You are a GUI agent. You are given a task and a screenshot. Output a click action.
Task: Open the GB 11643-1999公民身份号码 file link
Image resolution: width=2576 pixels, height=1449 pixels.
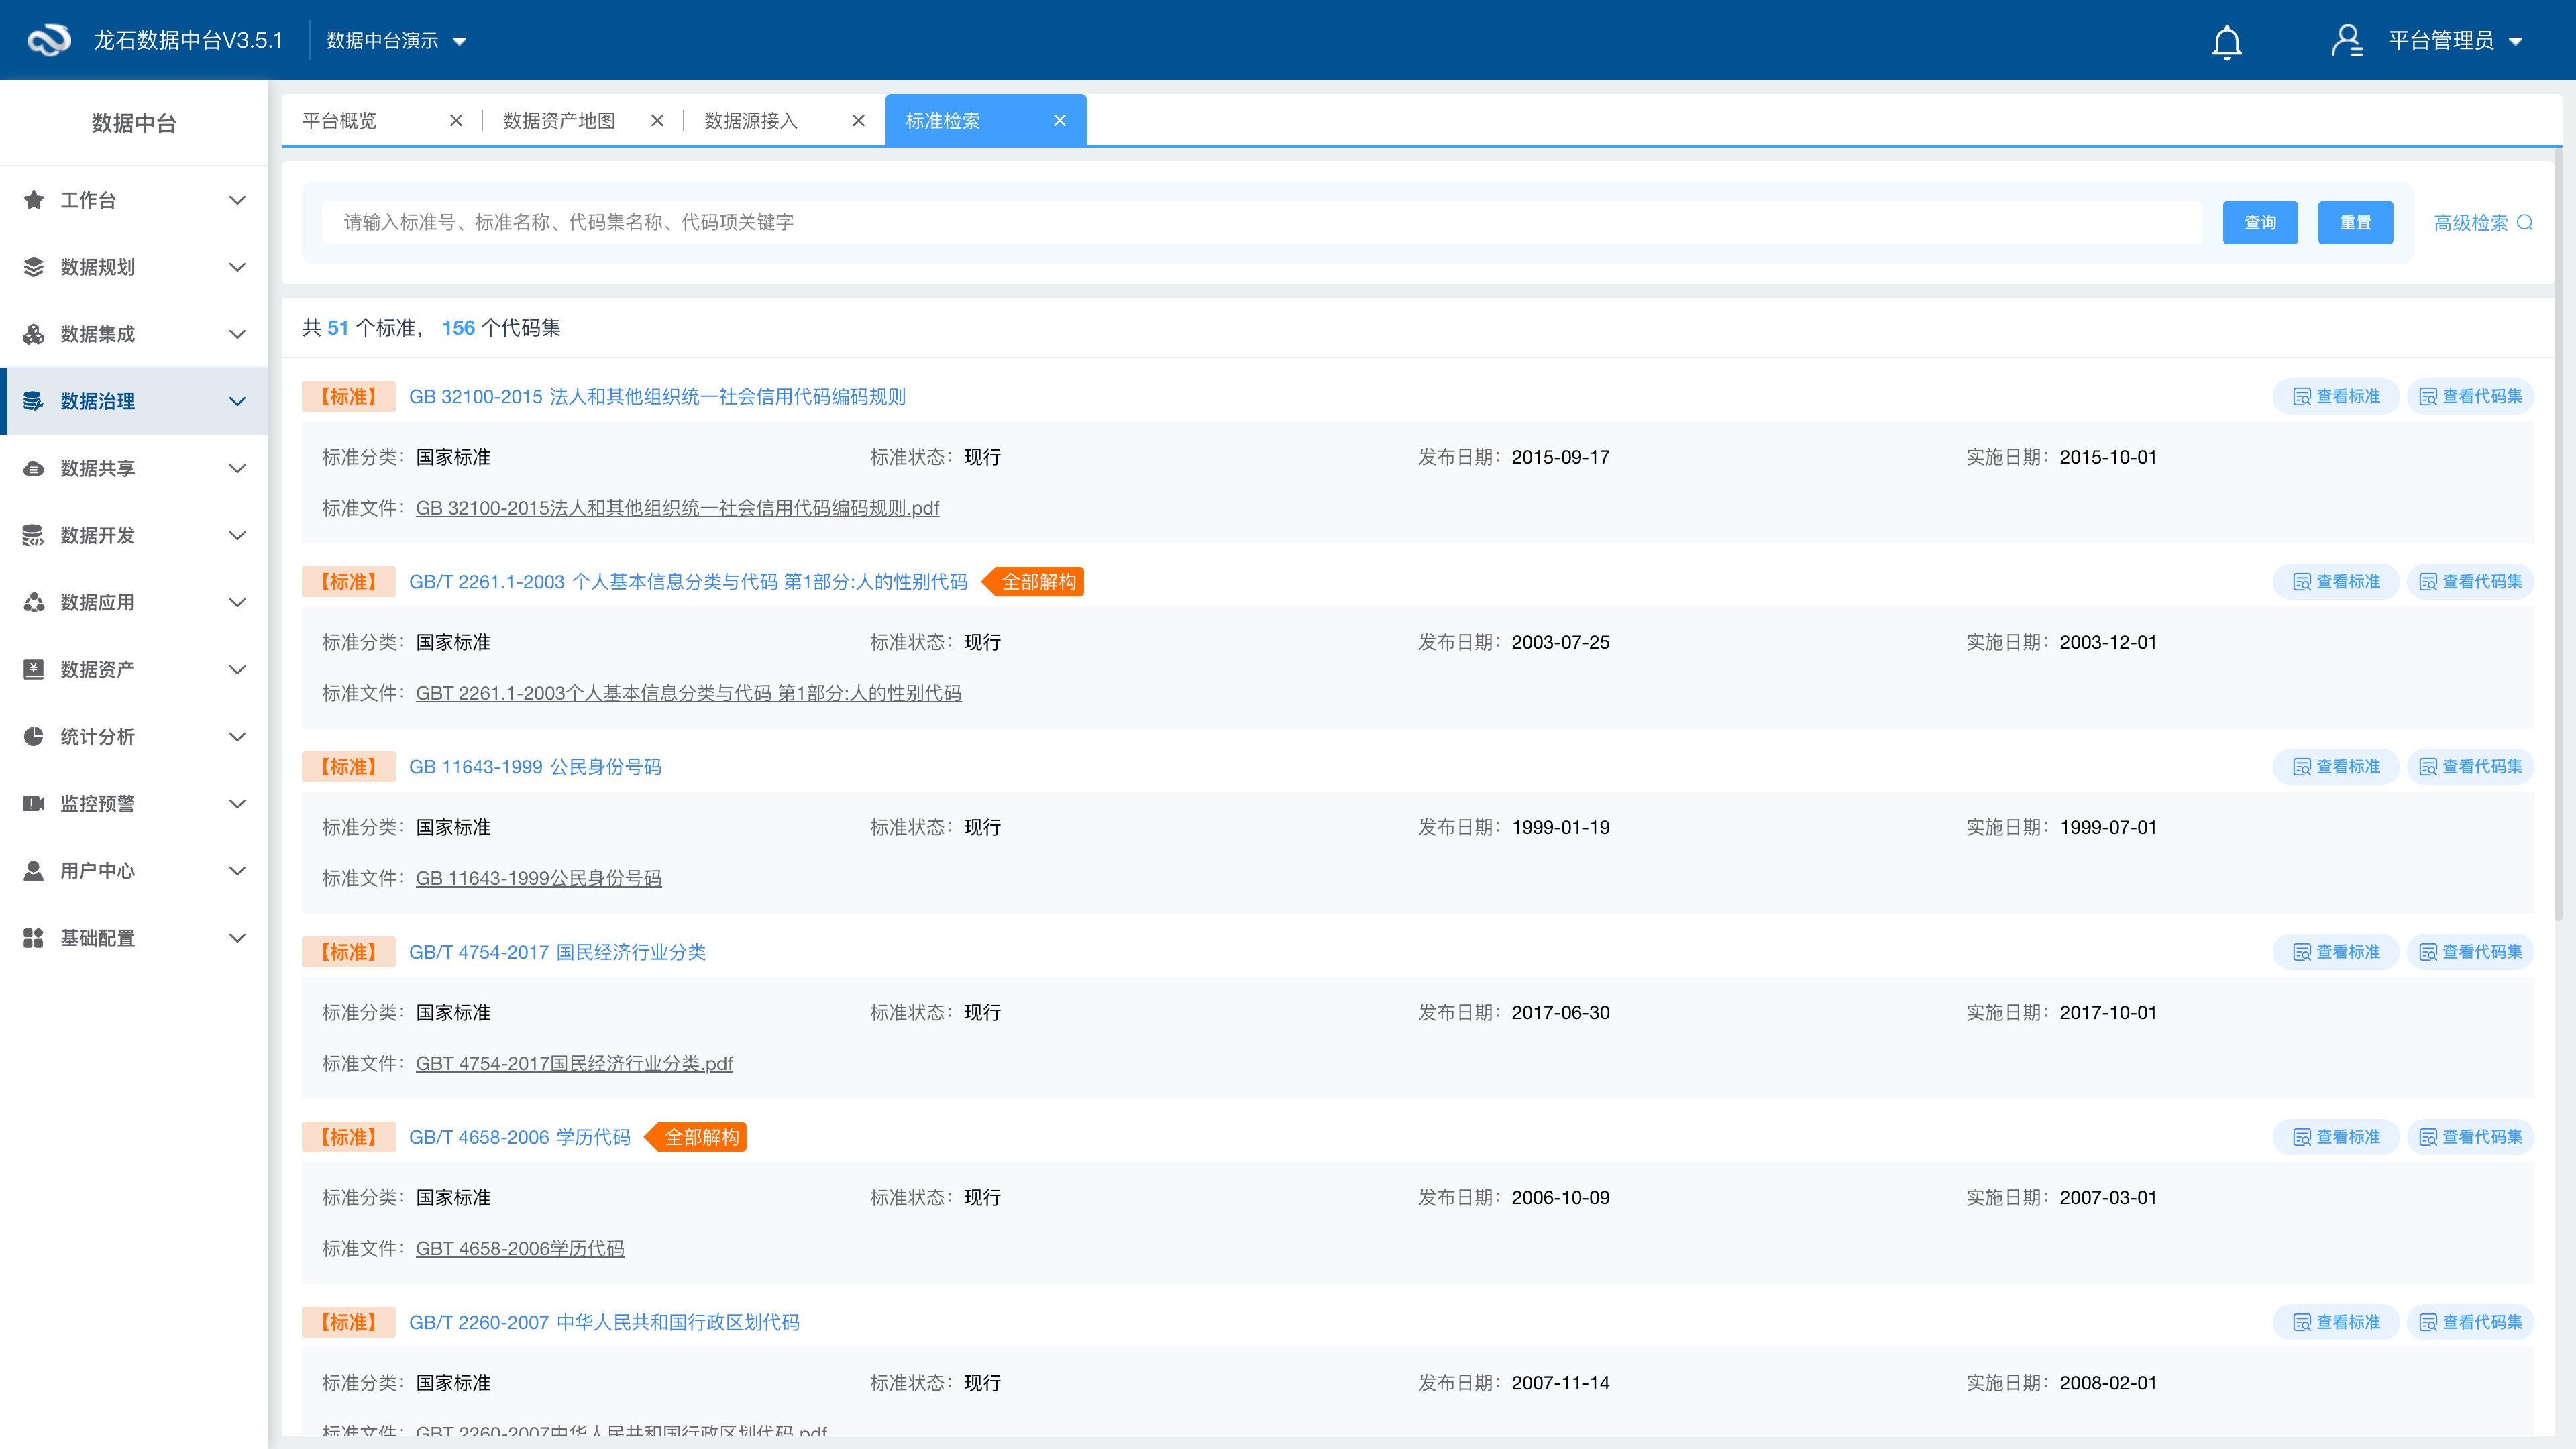click(x=538, y=878)
